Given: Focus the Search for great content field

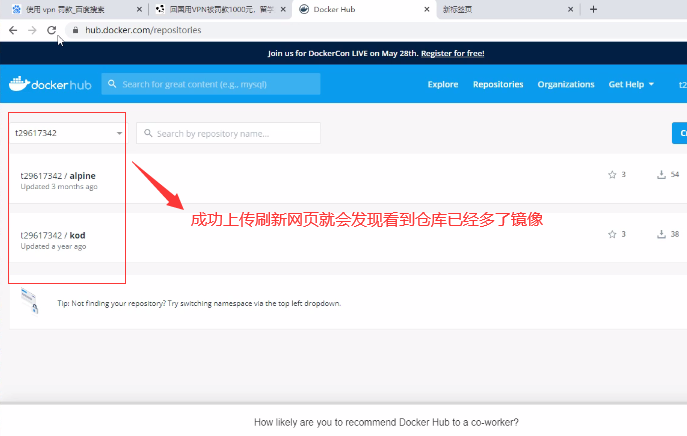Looking at the screenshot, I should (x=211, y=84).
